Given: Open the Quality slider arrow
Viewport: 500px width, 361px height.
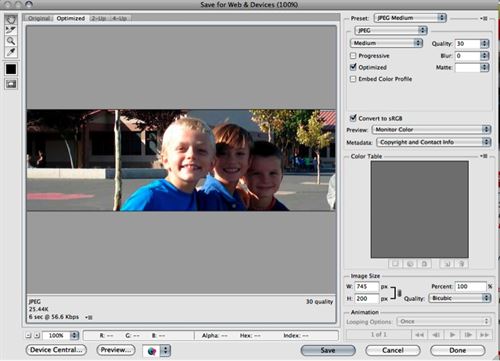Looking at the screenshot, I should tap(485, 44).
